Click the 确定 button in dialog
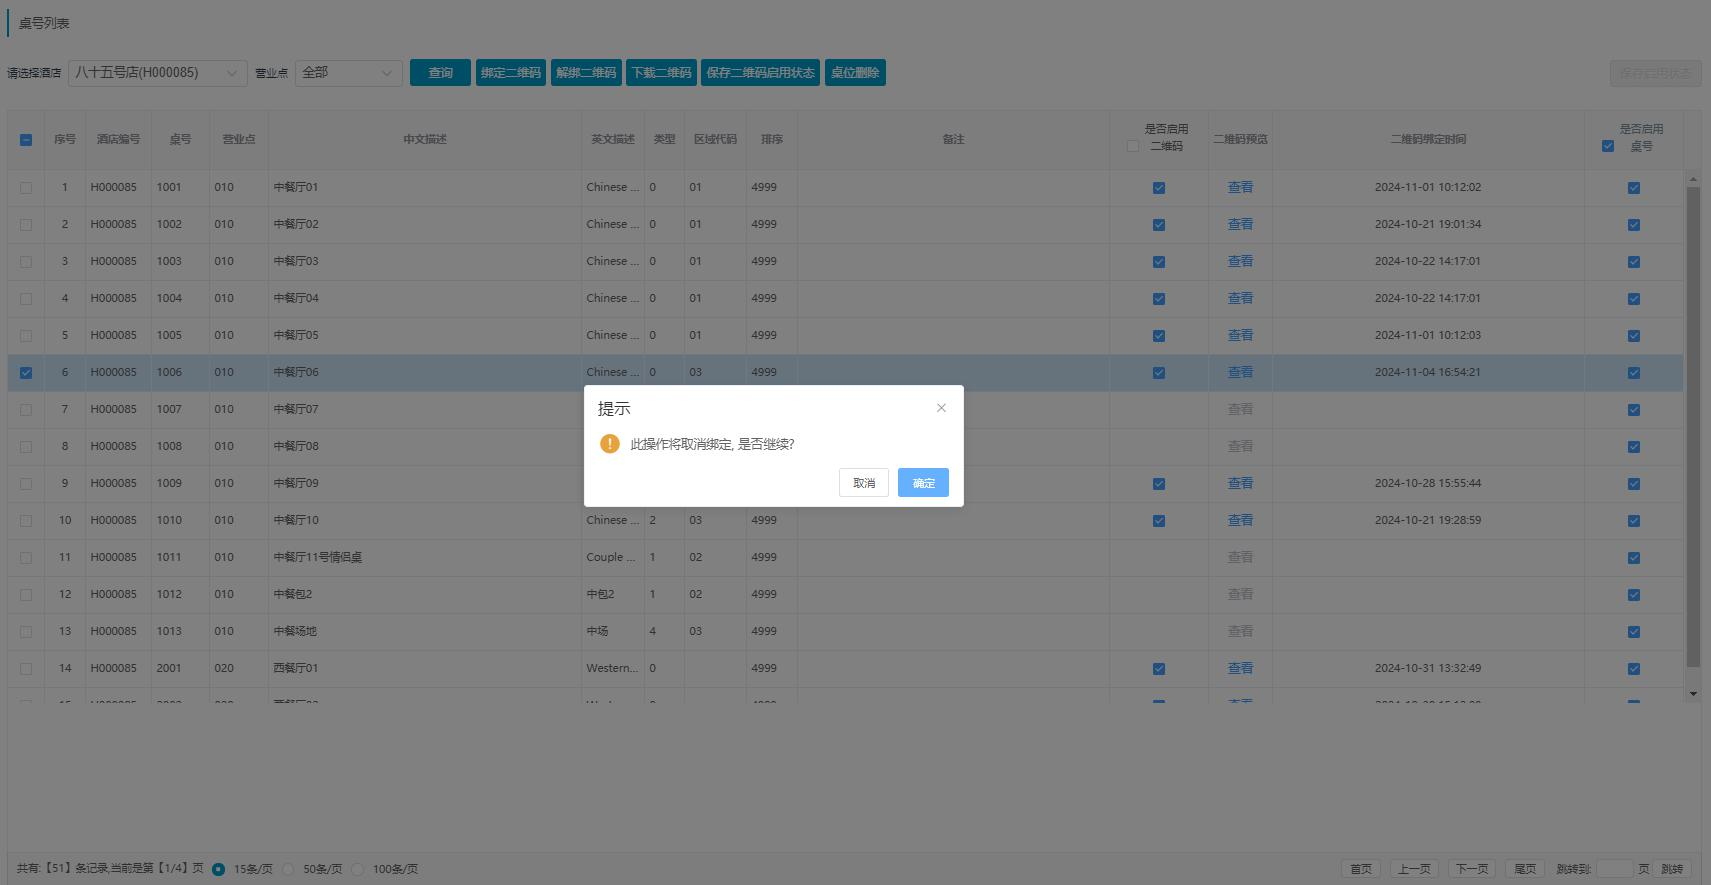The width and height of the screenshot is (1711, 885). click(923, 483)
